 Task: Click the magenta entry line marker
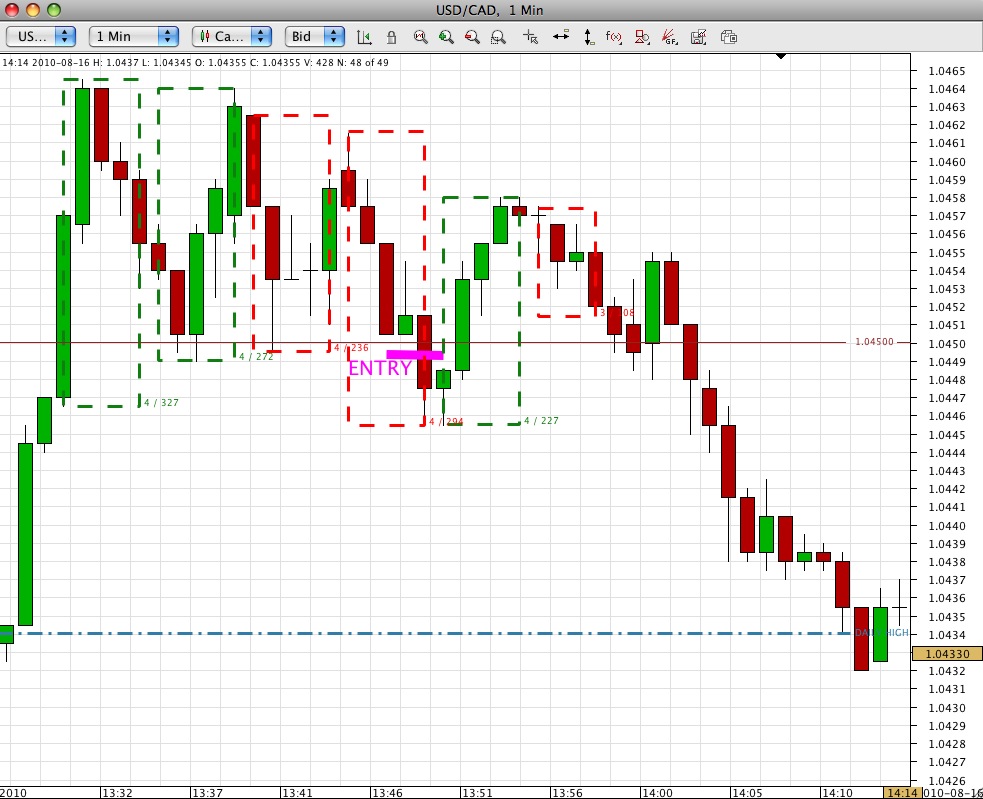(415, 355)
